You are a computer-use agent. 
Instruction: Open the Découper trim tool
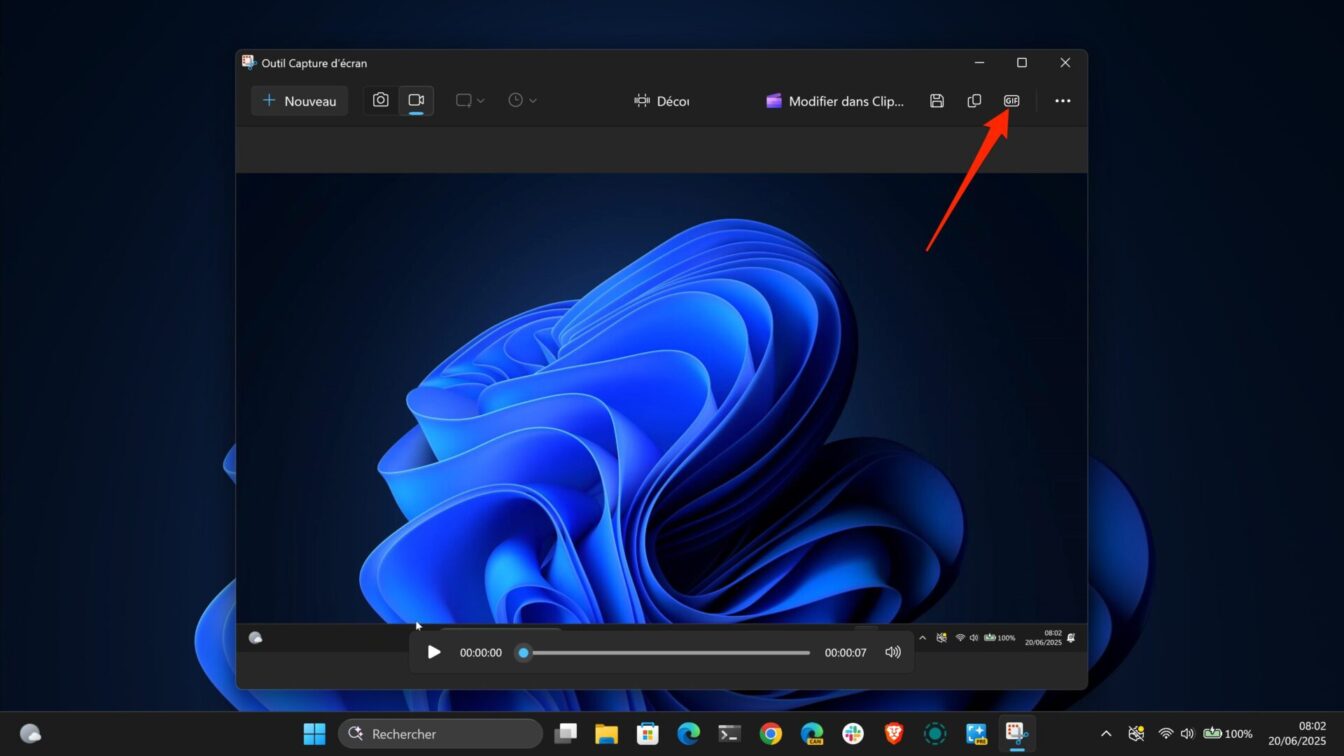click(660, 100)
